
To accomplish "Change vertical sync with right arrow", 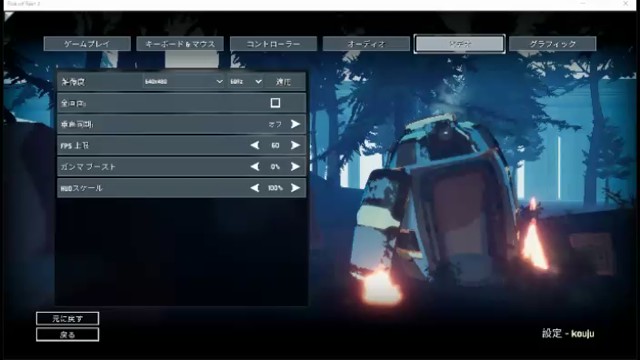I will click(295, 124).
